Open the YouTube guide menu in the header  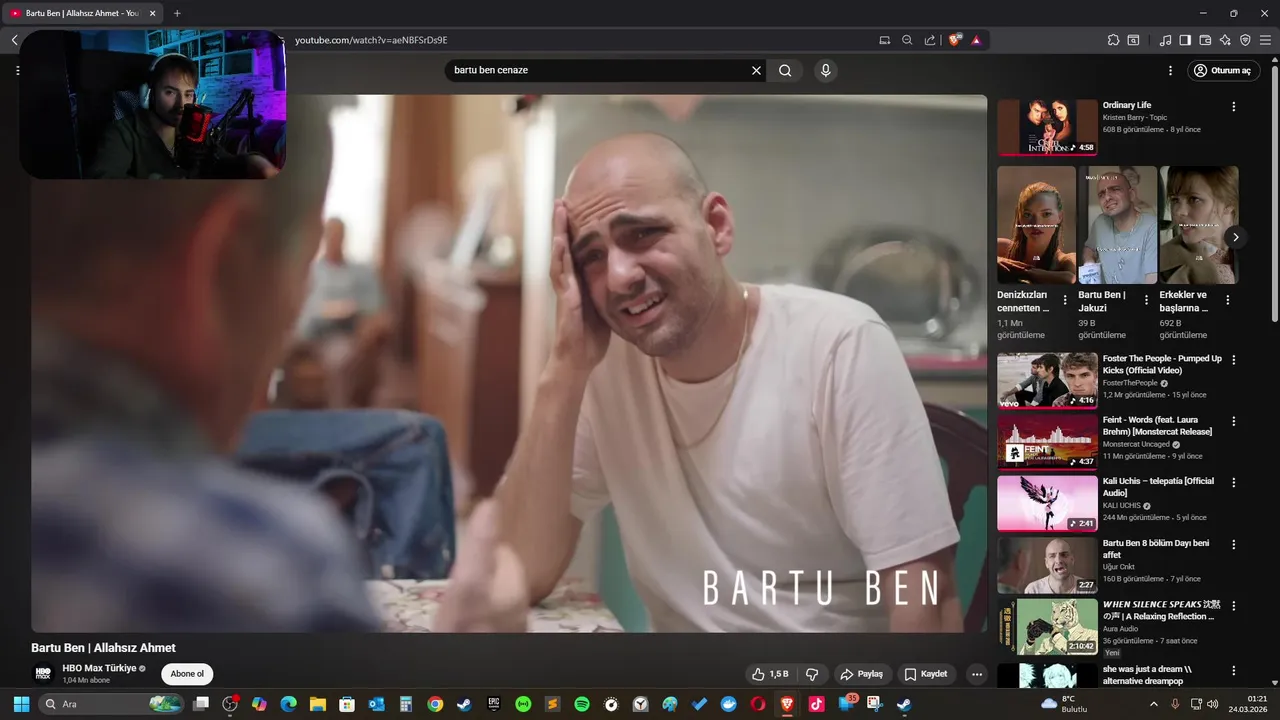(x=17, y=71)
